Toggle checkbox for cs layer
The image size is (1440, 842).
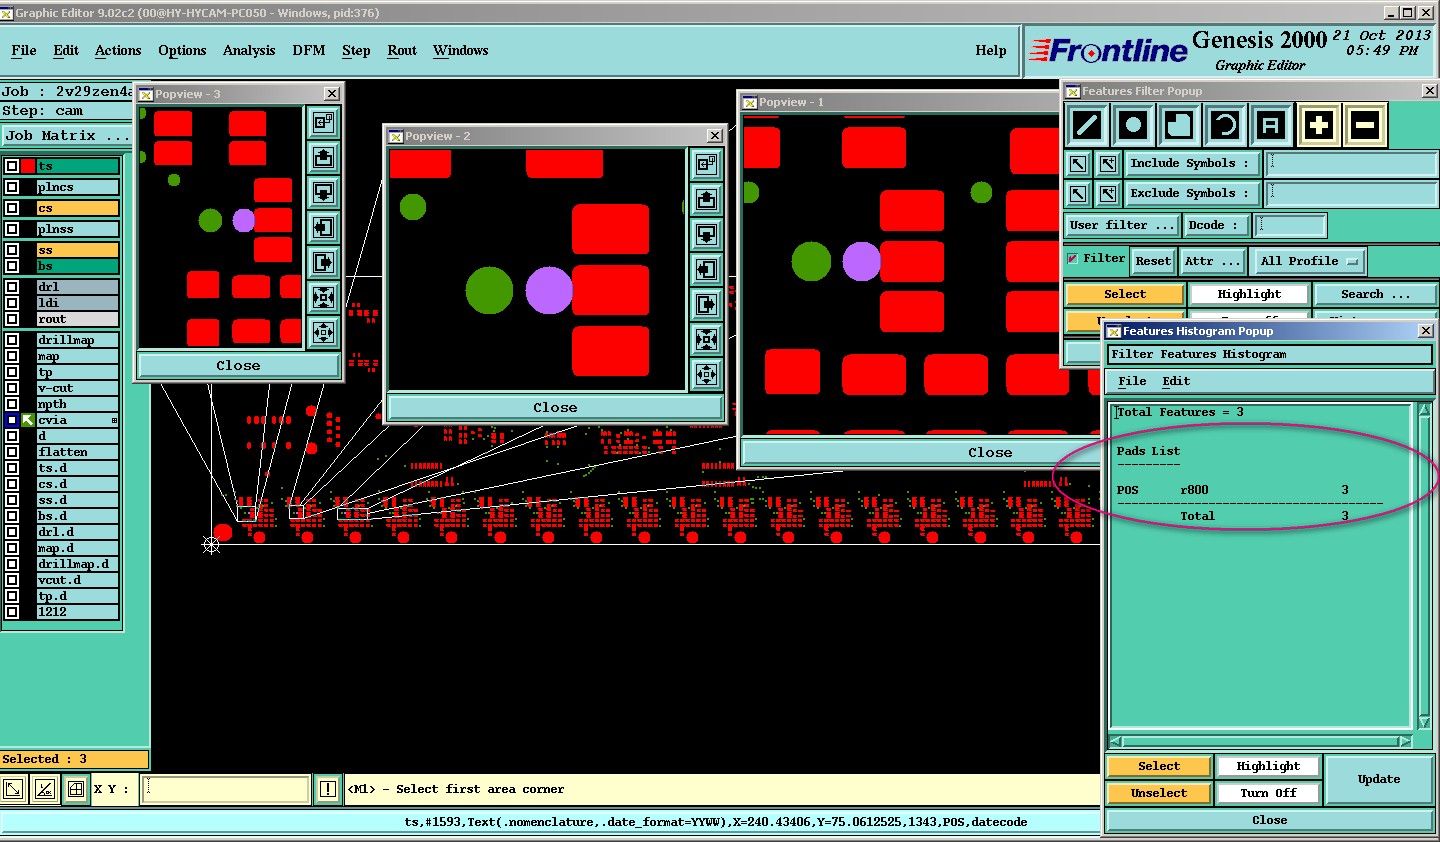[x=12, y=208]
